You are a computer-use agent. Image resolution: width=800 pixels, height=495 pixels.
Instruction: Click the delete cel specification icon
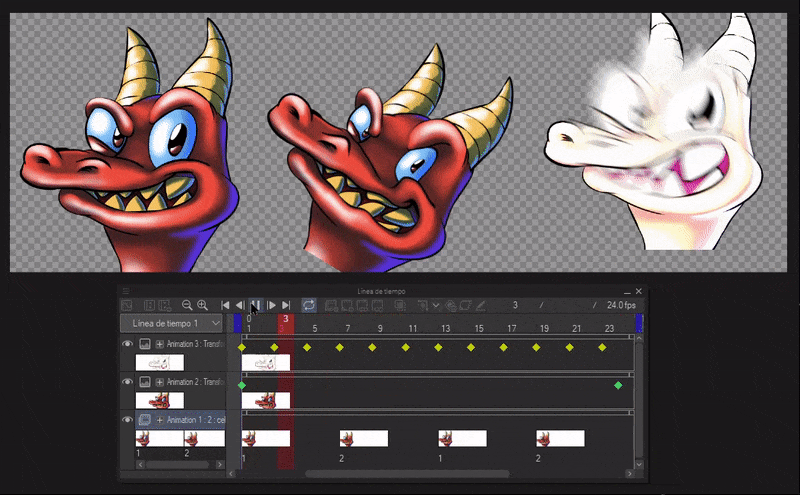(378, 305)
